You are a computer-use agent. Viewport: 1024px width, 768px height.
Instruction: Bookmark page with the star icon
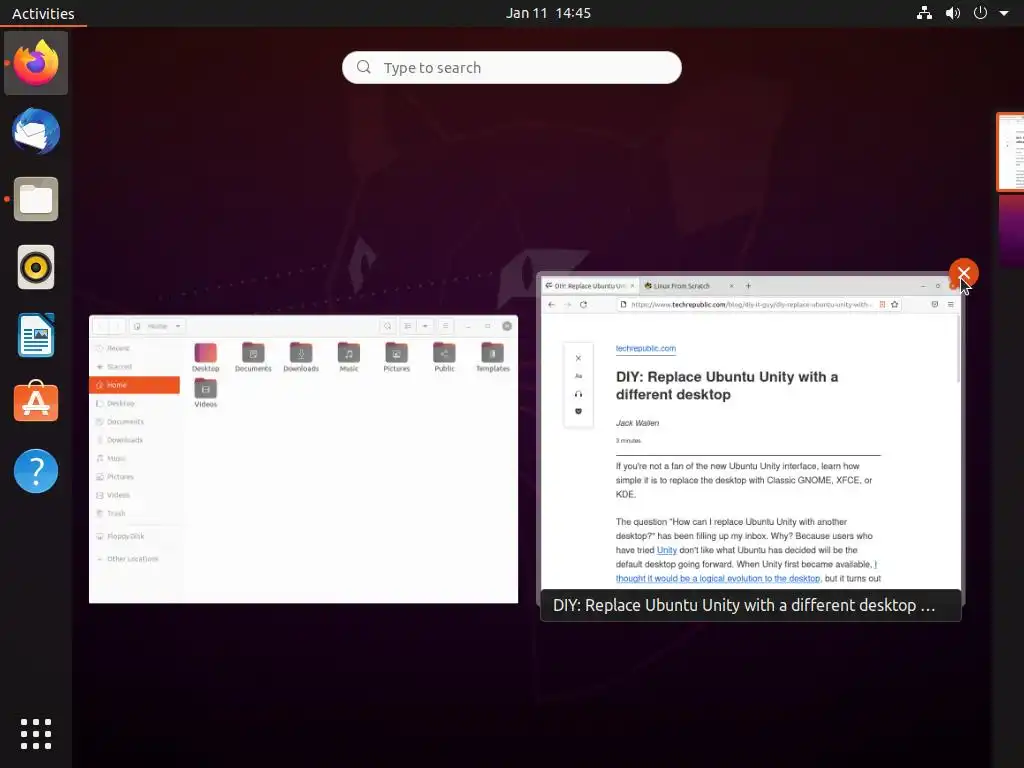(x=895, y=304)
